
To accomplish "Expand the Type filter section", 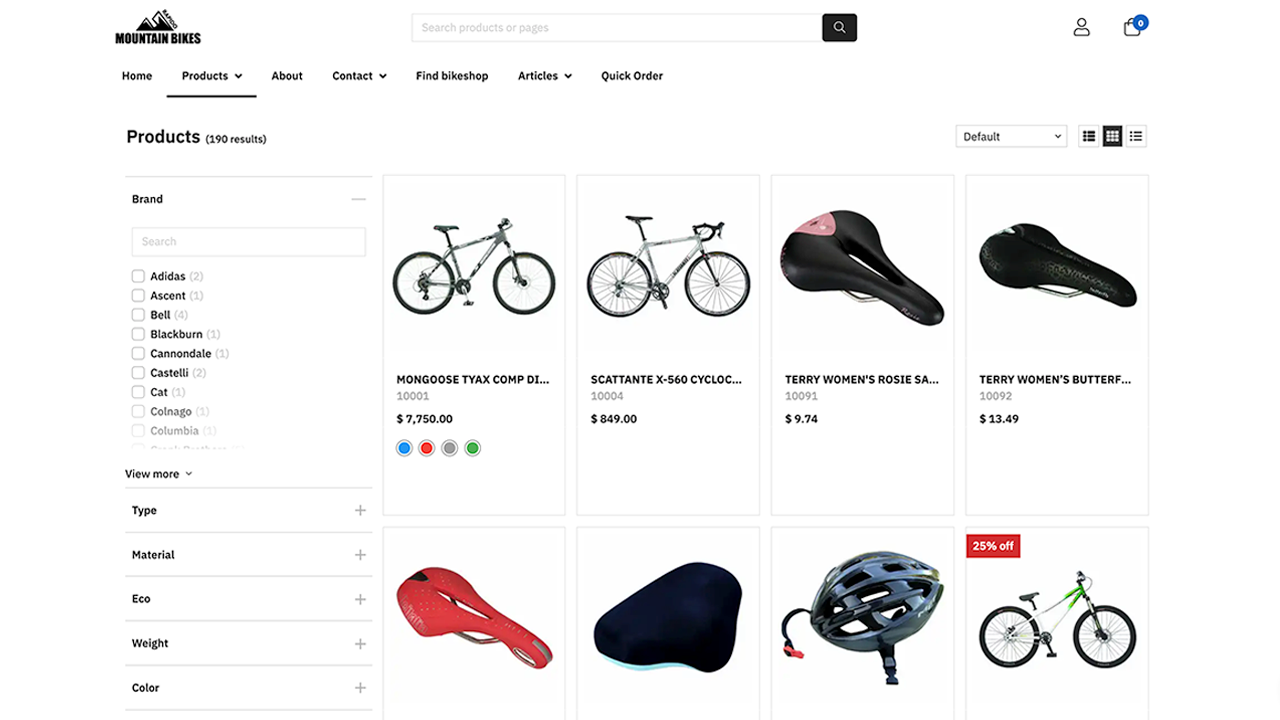I will [x=359, y=510].
